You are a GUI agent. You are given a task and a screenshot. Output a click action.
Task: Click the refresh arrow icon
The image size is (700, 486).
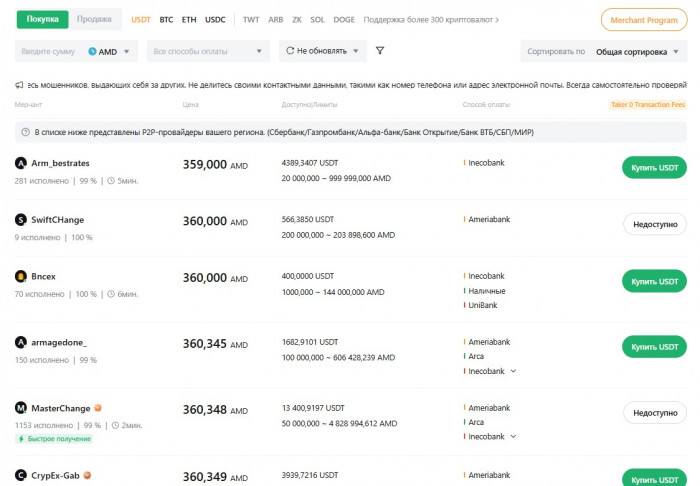(x=290, y=50)
